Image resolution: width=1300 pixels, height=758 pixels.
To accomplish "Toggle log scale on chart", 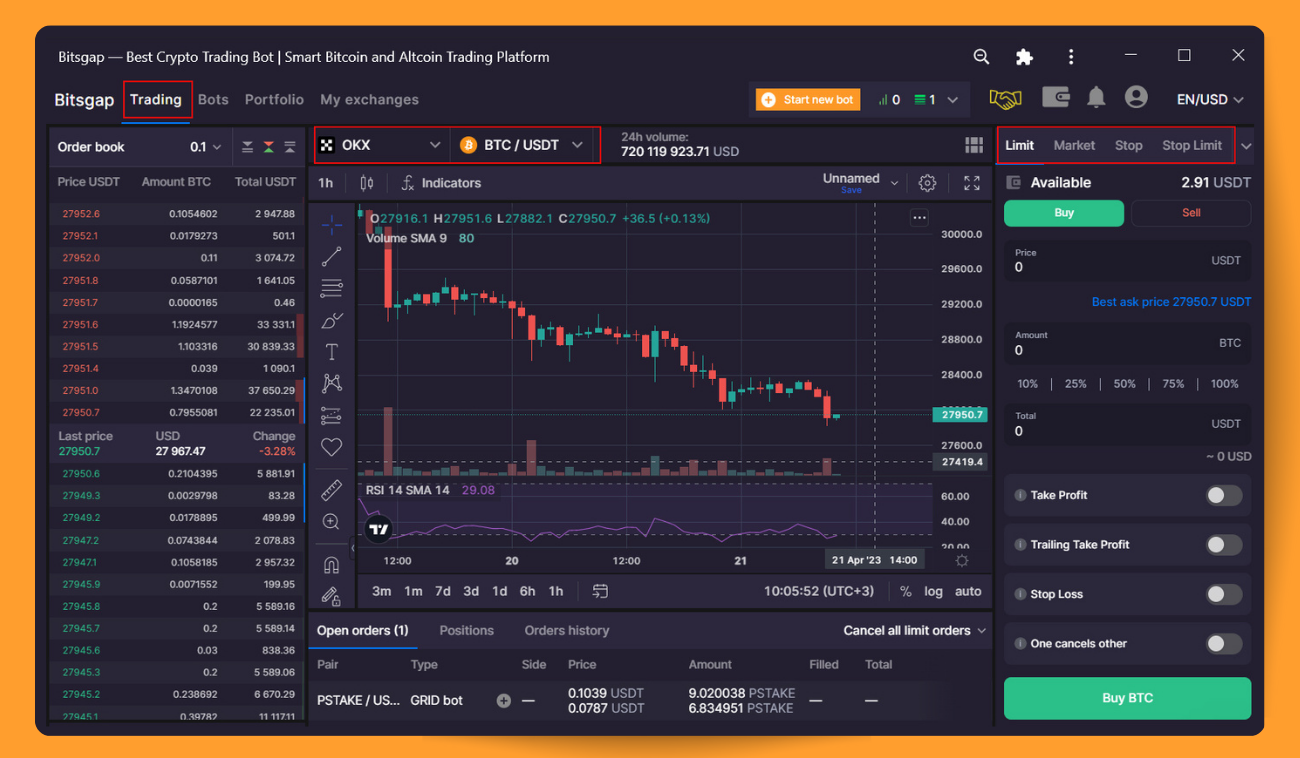I will [x=933, y=591].
